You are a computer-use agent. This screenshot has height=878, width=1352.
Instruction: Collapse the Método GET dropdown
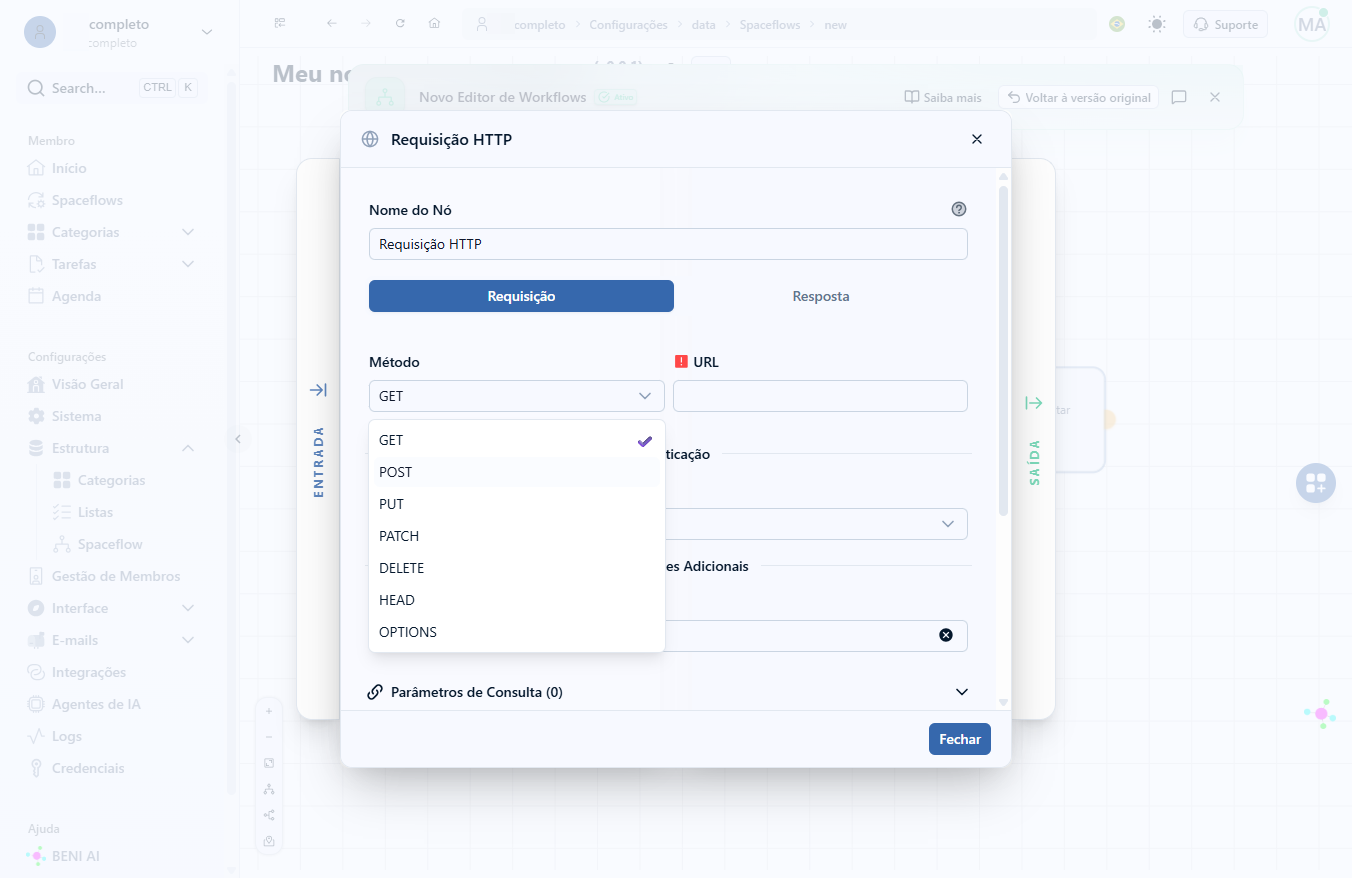click(516, 396)
